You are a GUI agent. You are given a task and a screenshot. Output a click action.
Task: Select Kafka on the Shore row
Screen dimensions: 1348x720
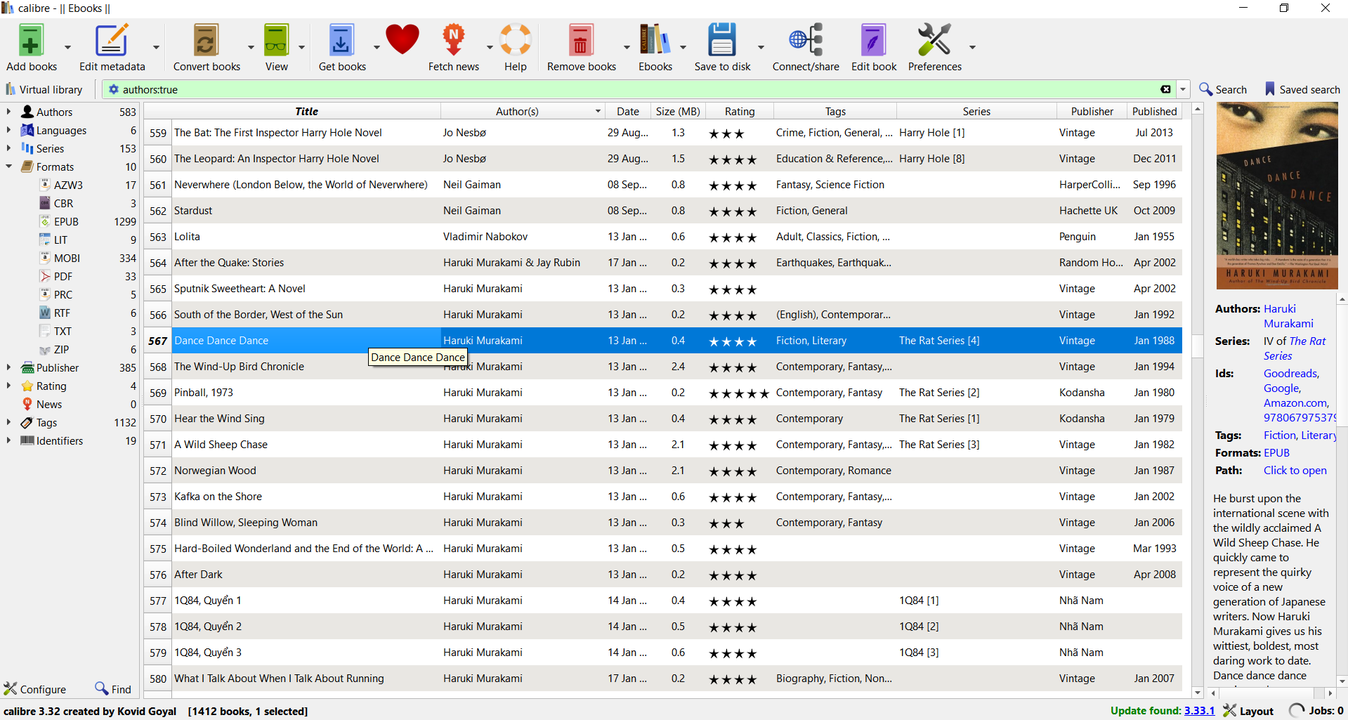click(x=663, y=496)
